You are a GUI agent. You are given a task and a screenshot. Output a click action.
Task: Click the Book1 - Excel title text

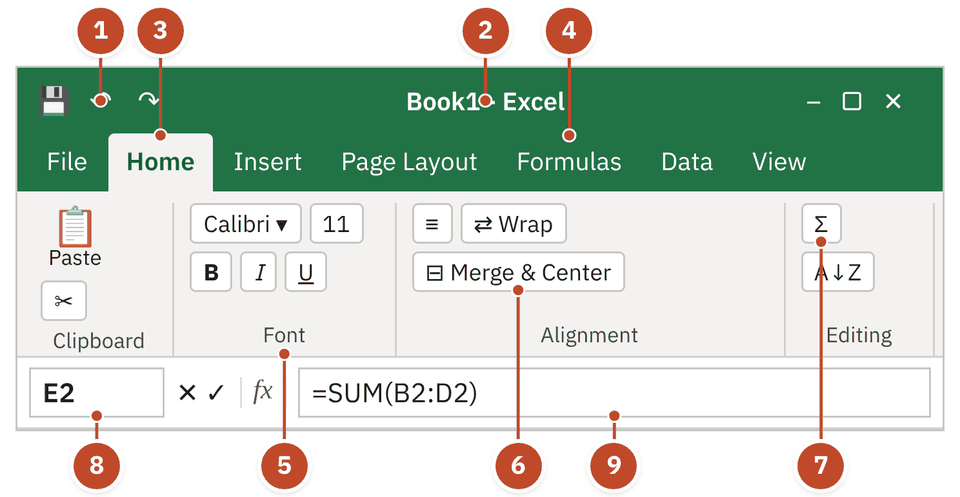pyautogui.click(x=486, y=102)
